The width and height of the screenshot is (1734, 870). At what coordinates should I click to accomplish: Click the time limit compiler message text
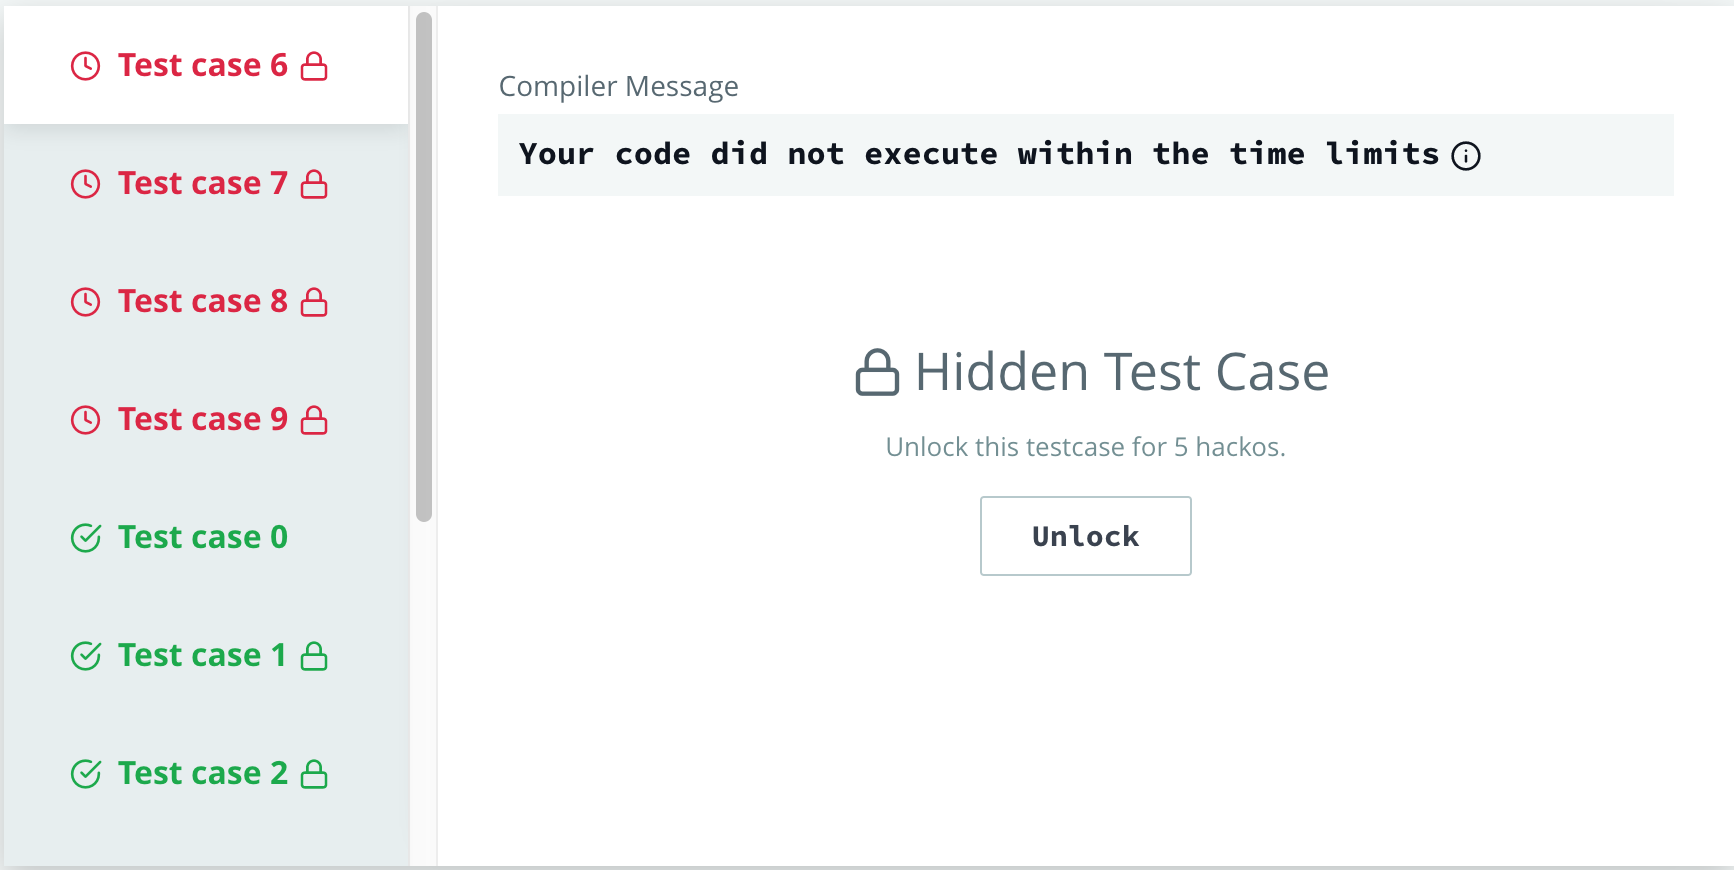978,155
